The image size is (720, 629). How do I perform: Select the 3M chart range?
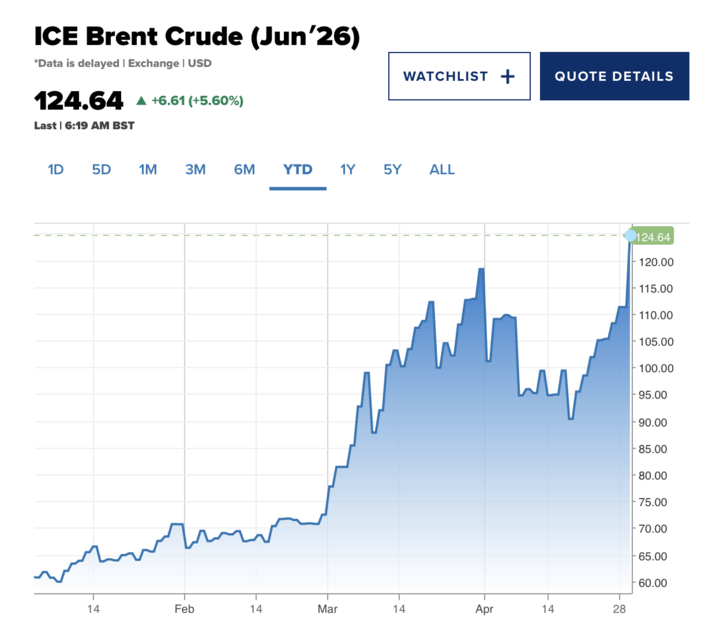[195, 169]
